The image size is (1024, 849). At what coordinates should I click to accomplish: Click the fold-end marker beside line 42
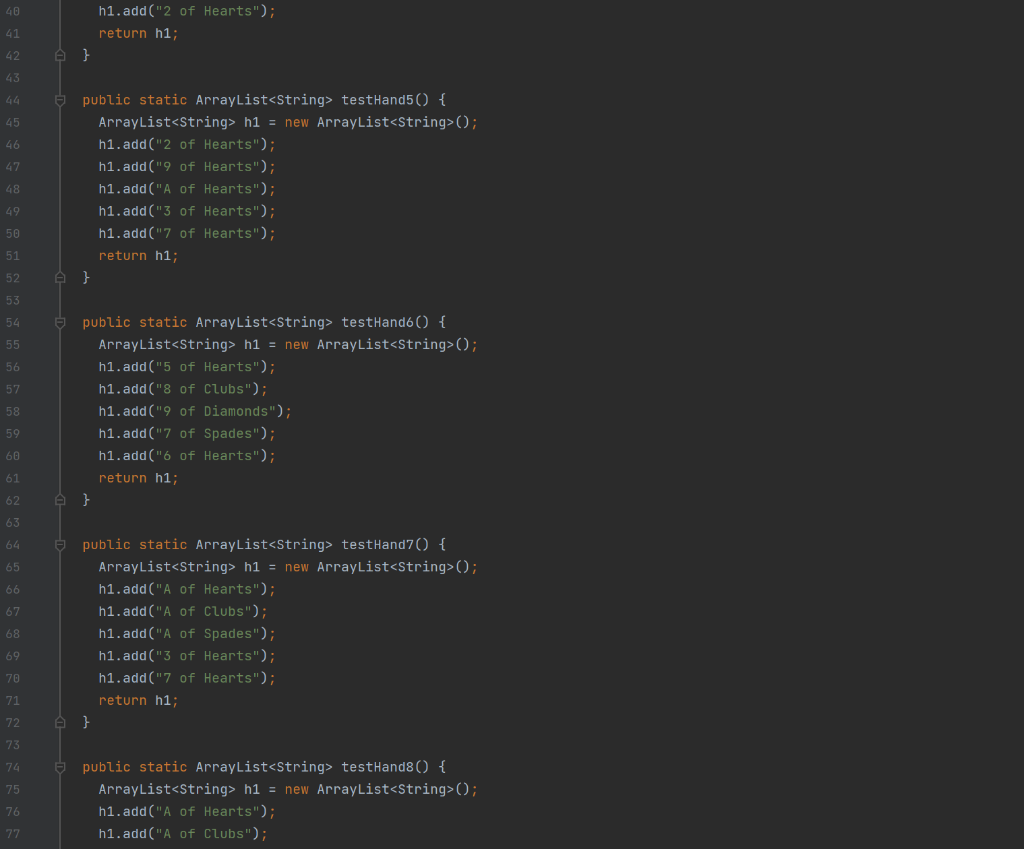click(60, 55)
